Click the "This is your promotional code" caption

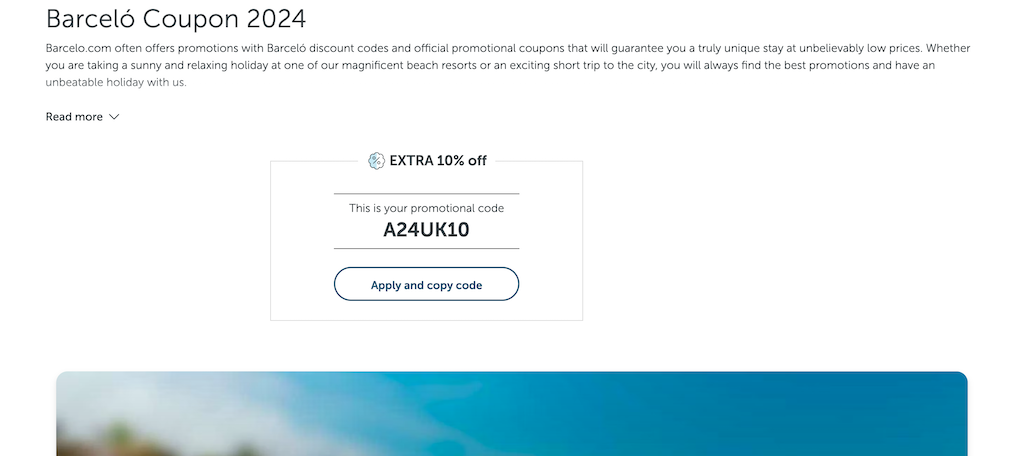pyautogui.click(x=426, y=208)
